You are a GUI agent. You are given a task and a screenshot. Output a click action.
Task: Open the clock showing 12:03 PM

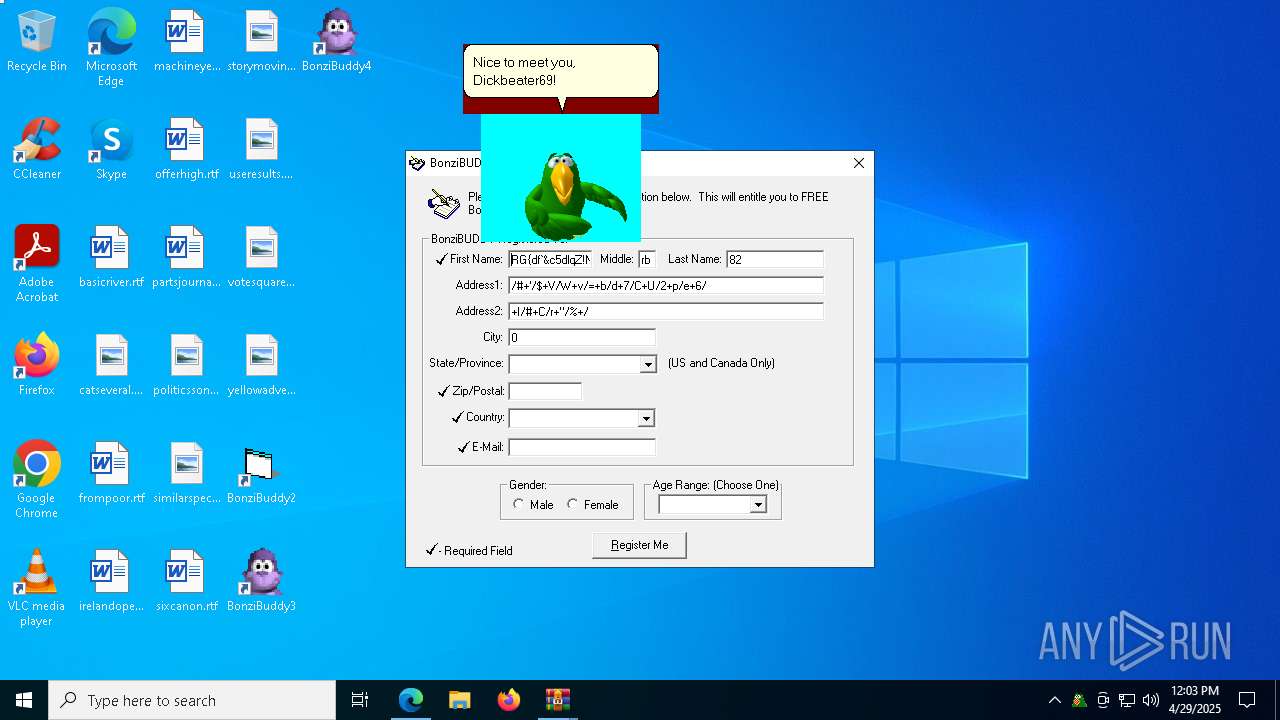[1195, 700]
